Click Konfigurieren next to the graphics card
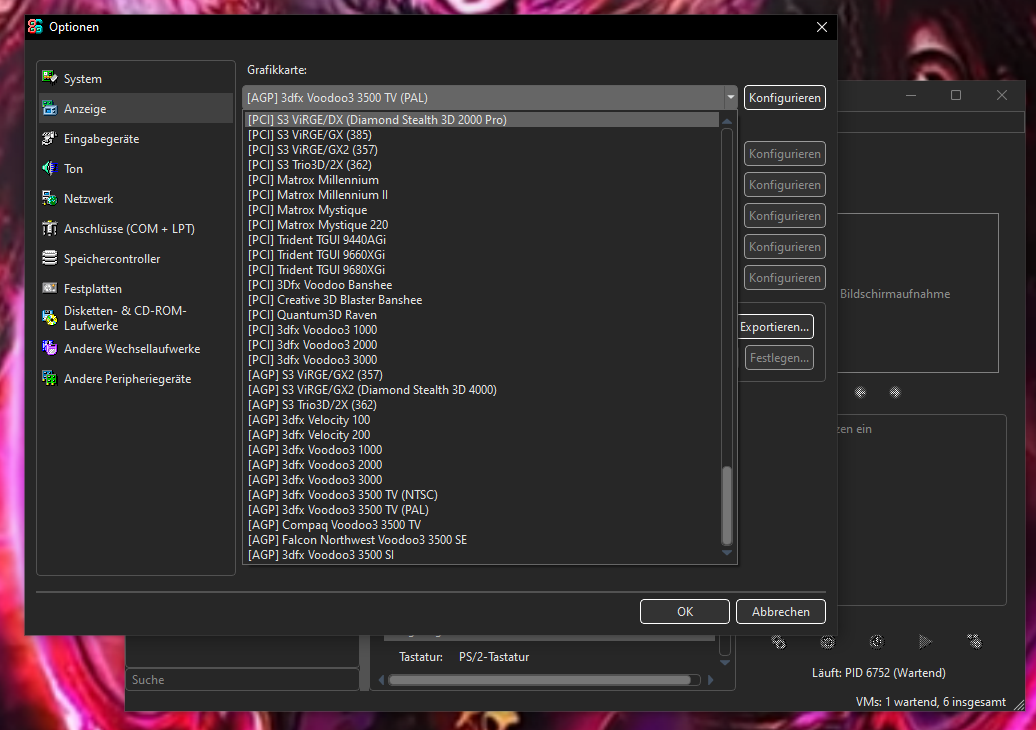The height and width of the screenshot is (730, 1036). click(784, 98)
